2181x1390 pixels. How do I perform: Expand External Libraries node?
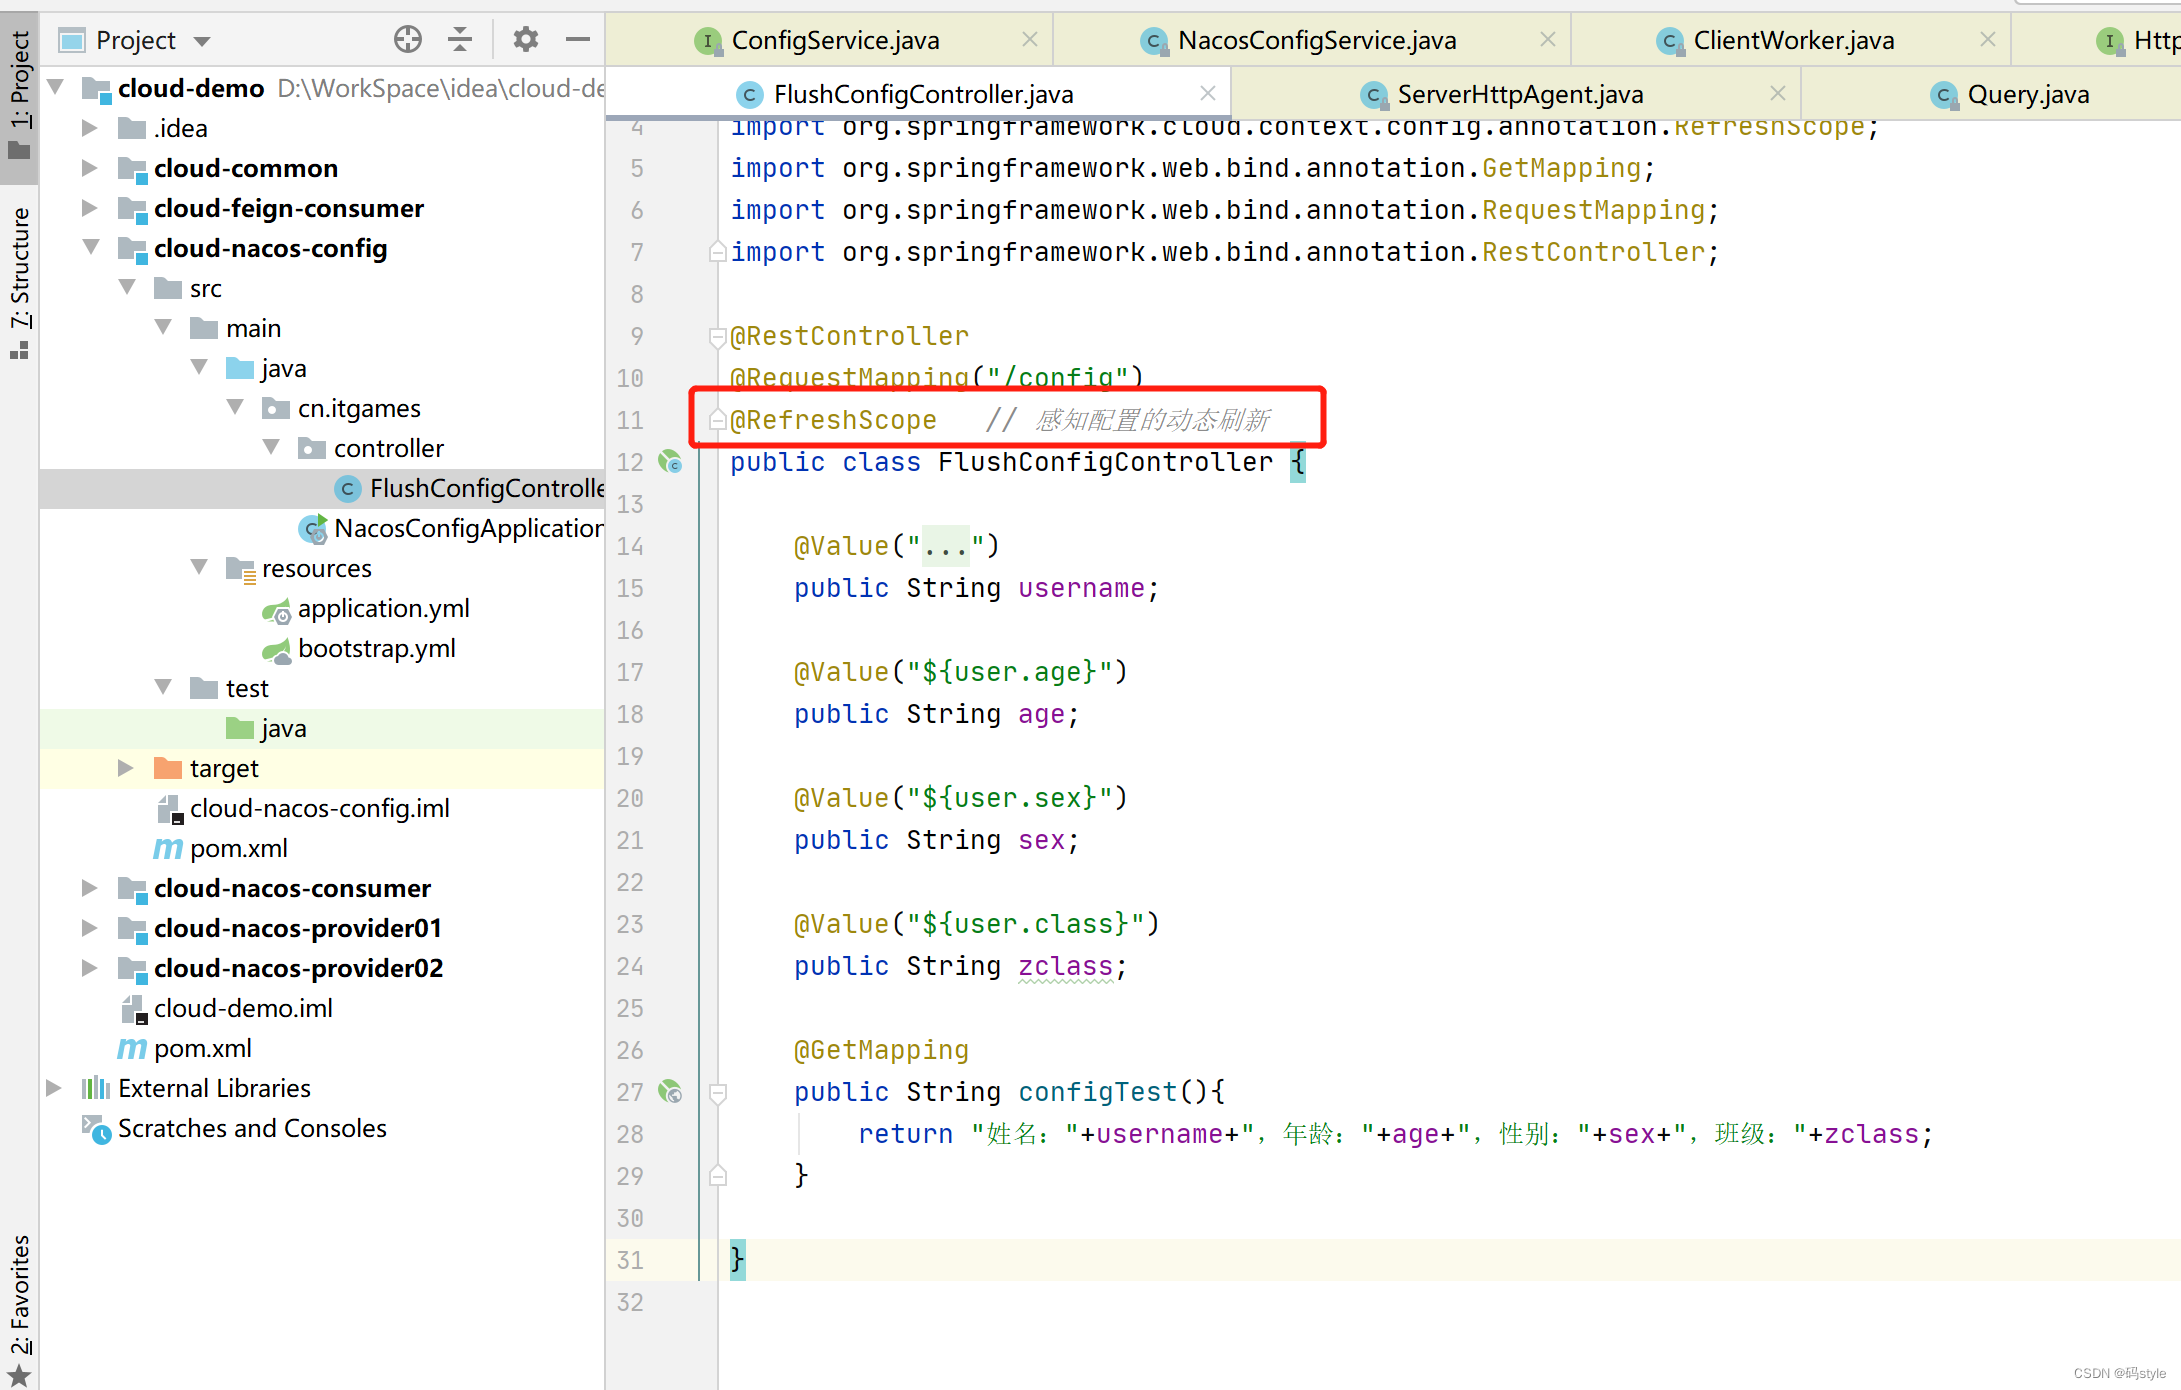tap(53, 1087)
